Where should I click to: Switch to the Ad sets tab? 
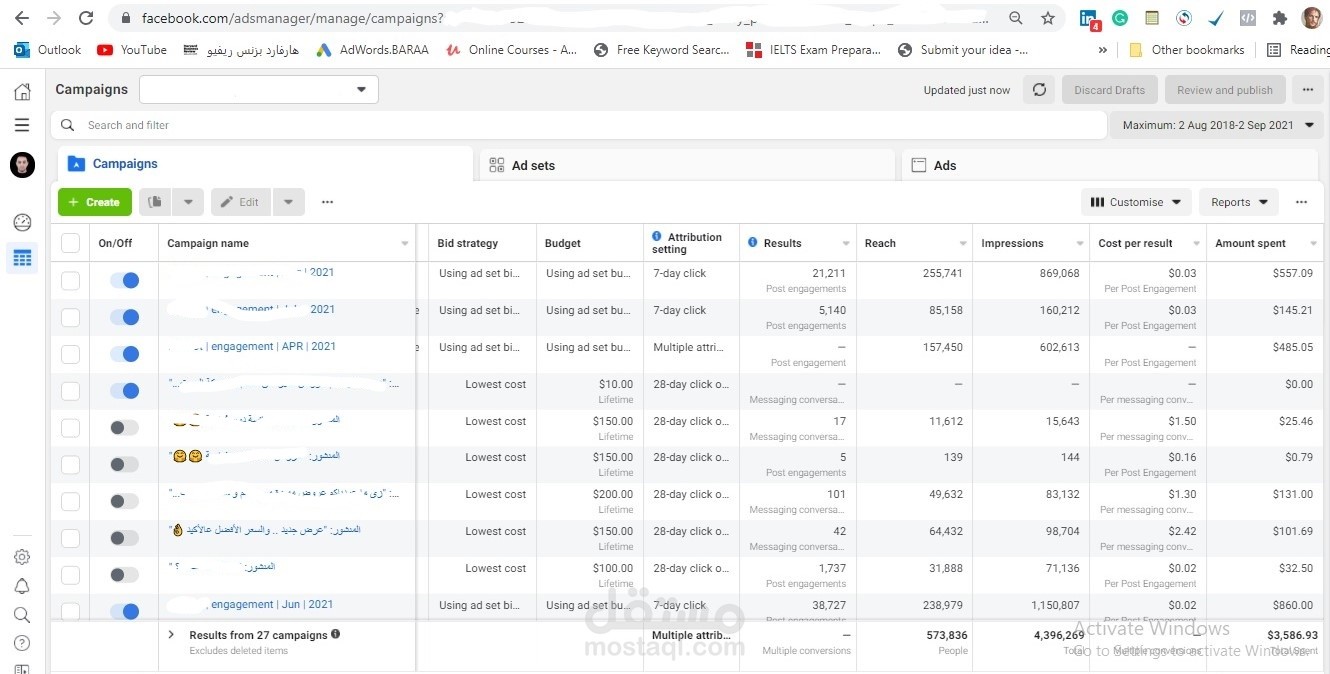(687, 165)
